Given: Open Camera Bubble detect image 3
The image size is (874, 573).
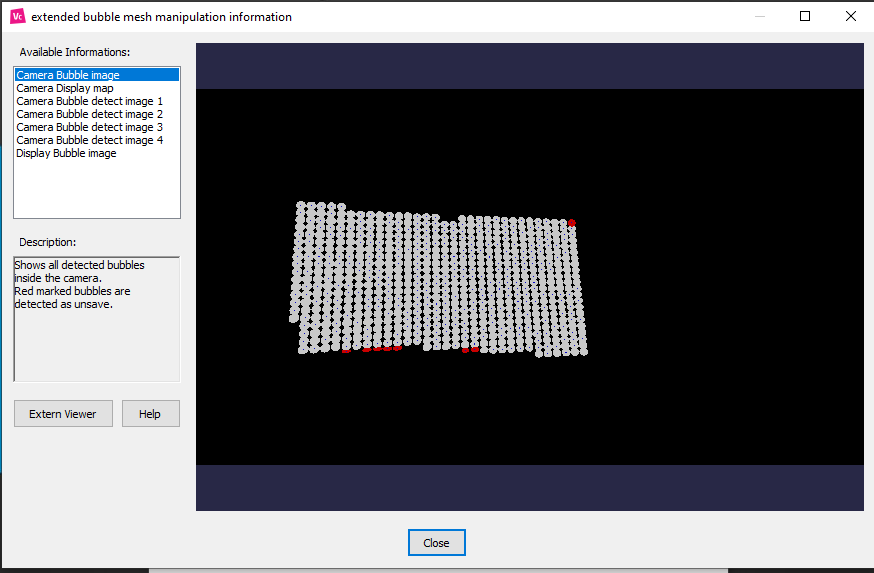Looking at the screenshot, I should click(x=89, y=127).
